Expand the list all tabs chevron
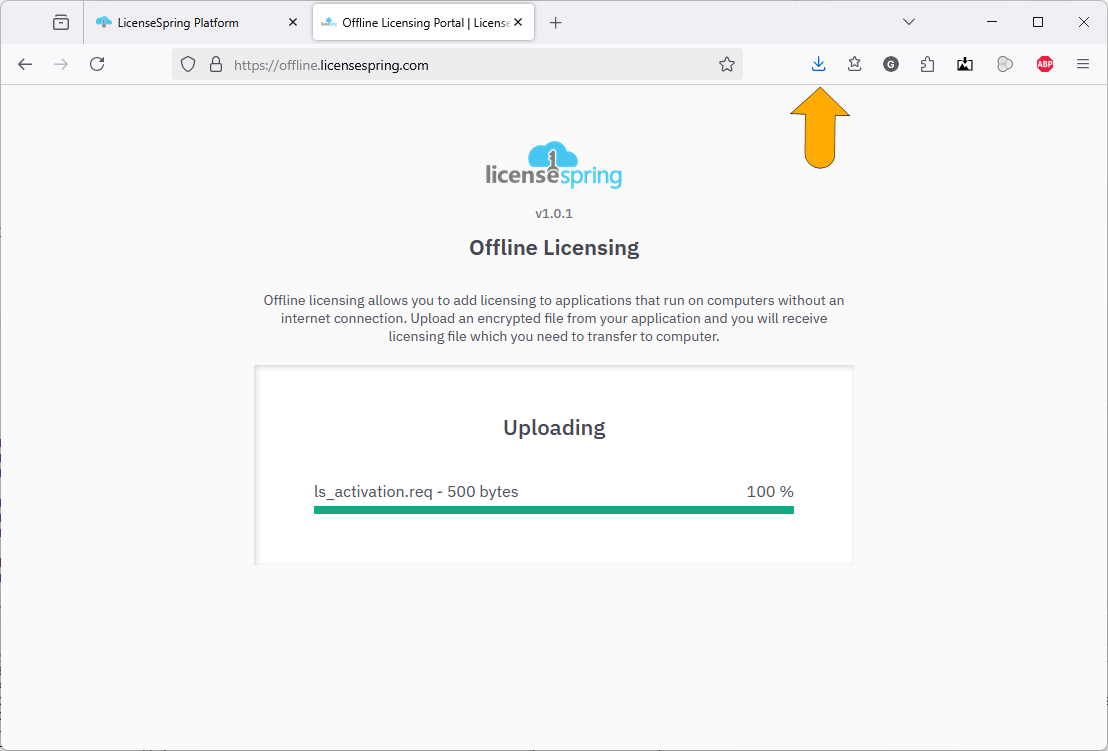This screenshot has height=751, width=1108. pos(909,23)
